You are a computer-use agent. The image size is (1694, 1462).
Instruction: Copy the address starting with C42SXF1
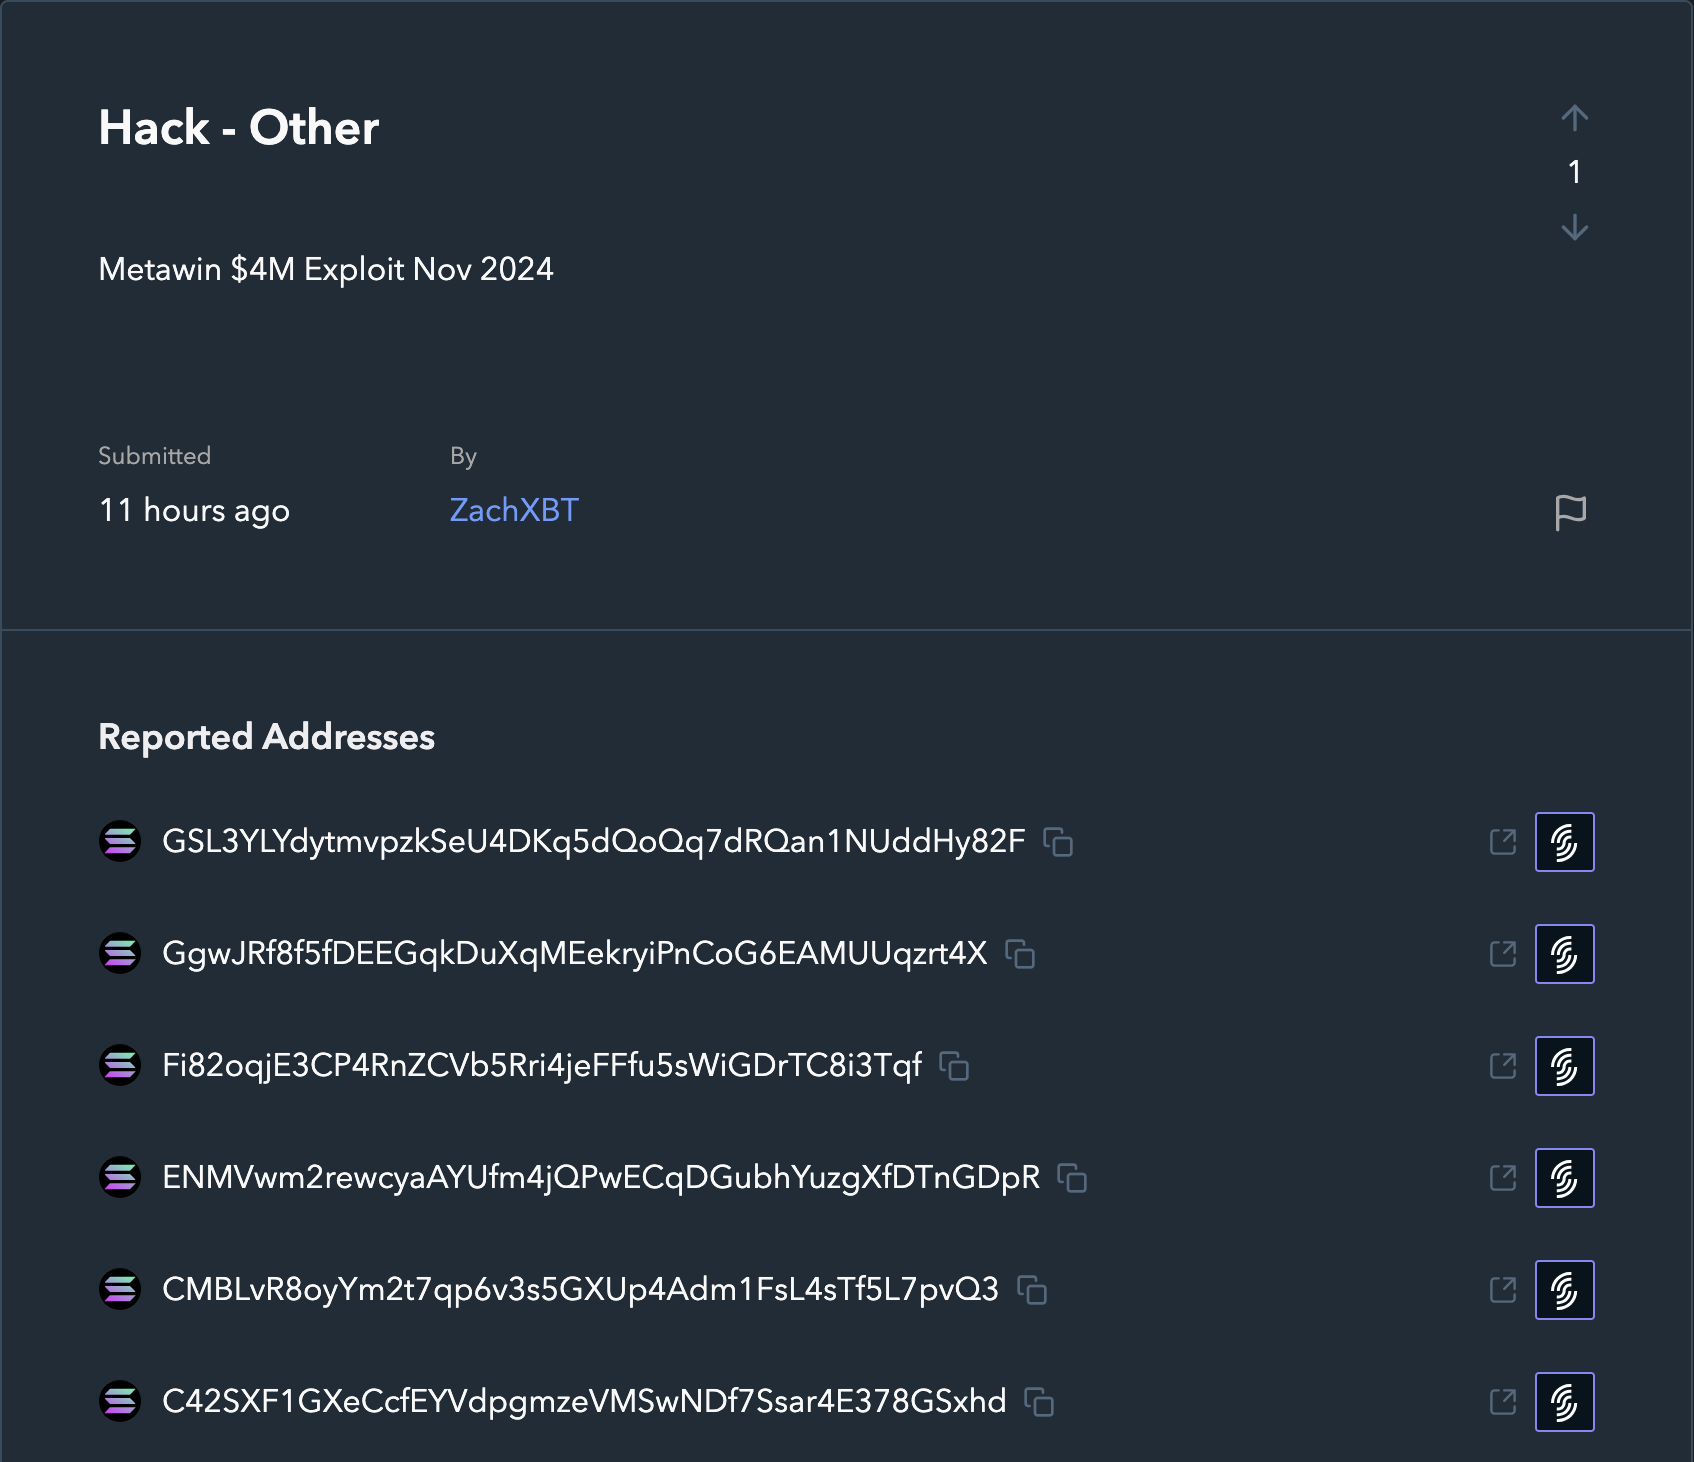(1039, 1402)
